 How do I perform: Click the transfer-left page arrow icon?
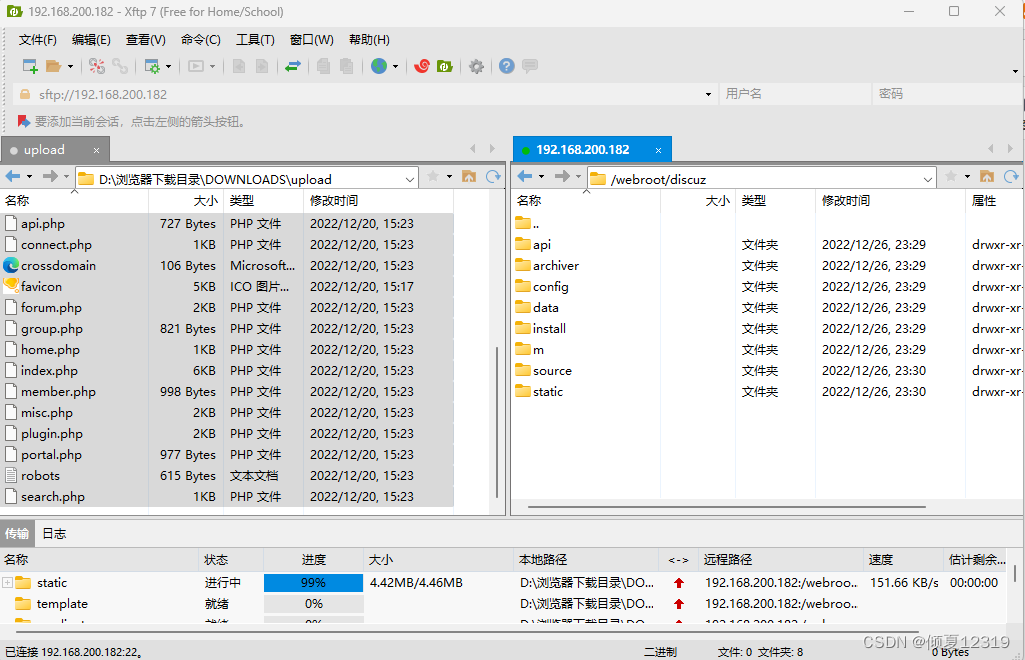pos(239,66)
